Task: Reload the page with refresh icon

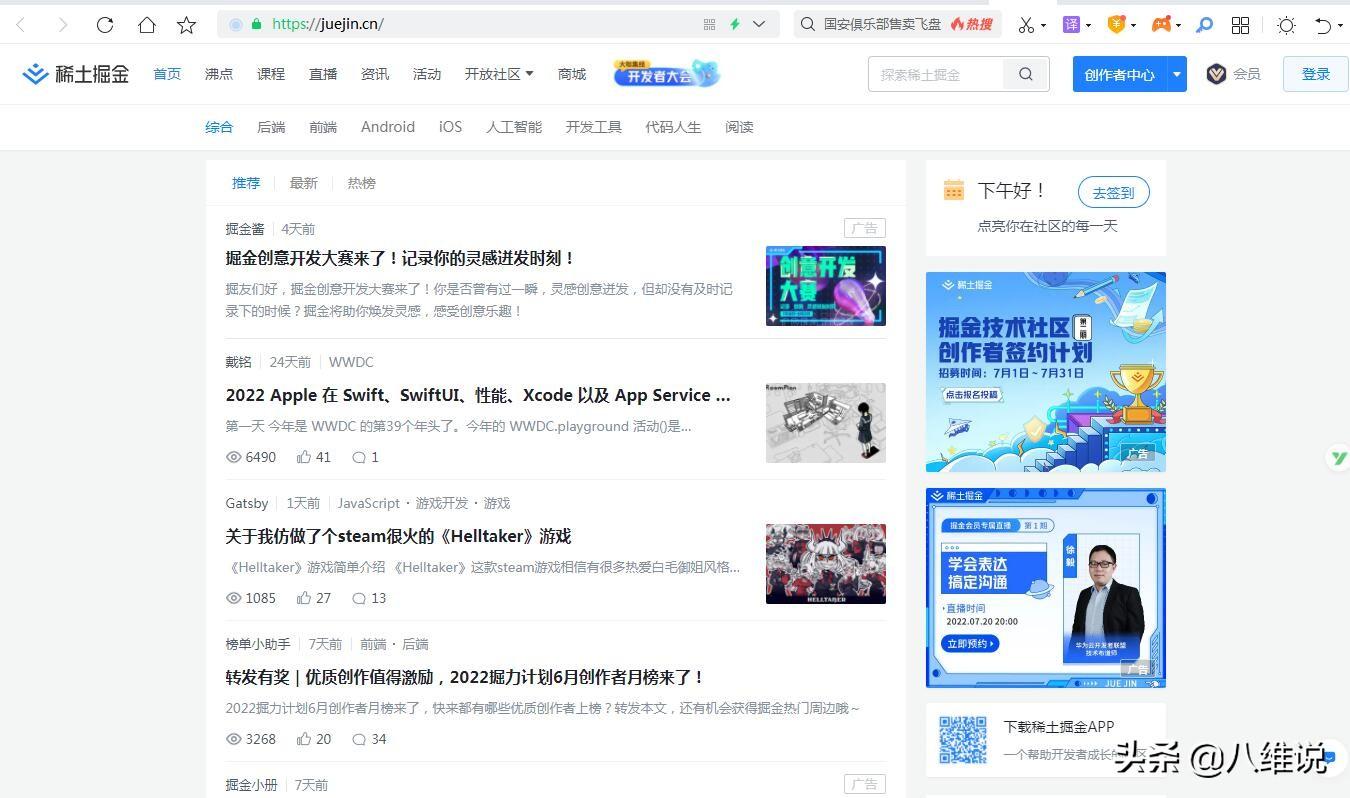Action: pyautogui.click(x=104, y=25)
